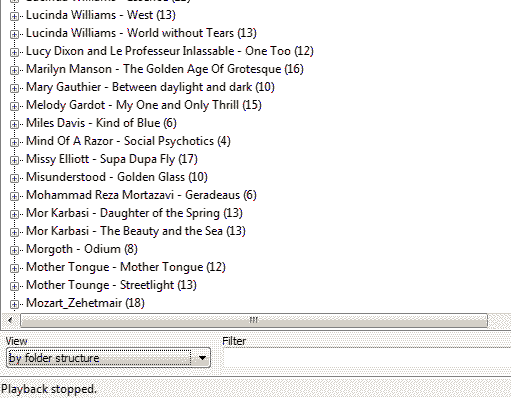Image resolution: width=513 pixels, height=399 pixels.
Task: Expand Mozart_Zehetmair node
Action: (x=14, y=304)
